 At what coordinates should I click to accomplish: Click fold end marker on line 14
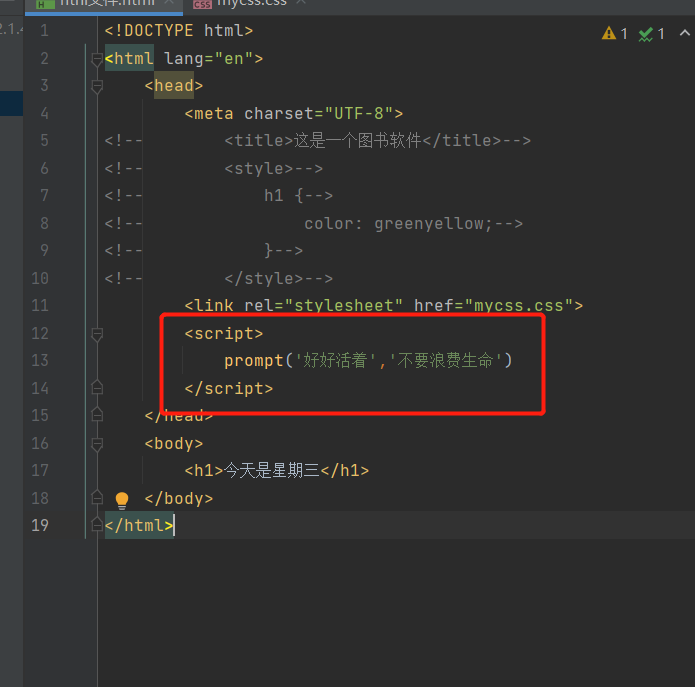(x=97, y=388)
